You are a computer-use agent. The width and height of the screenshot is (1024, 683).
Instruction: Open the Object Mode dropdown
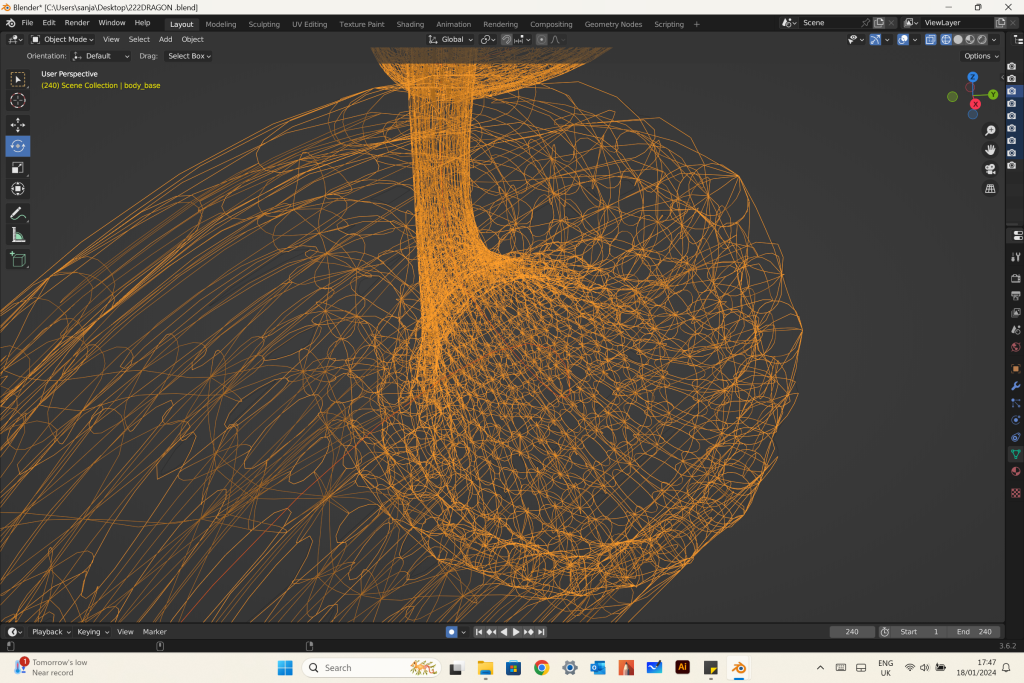pos(63,40)
